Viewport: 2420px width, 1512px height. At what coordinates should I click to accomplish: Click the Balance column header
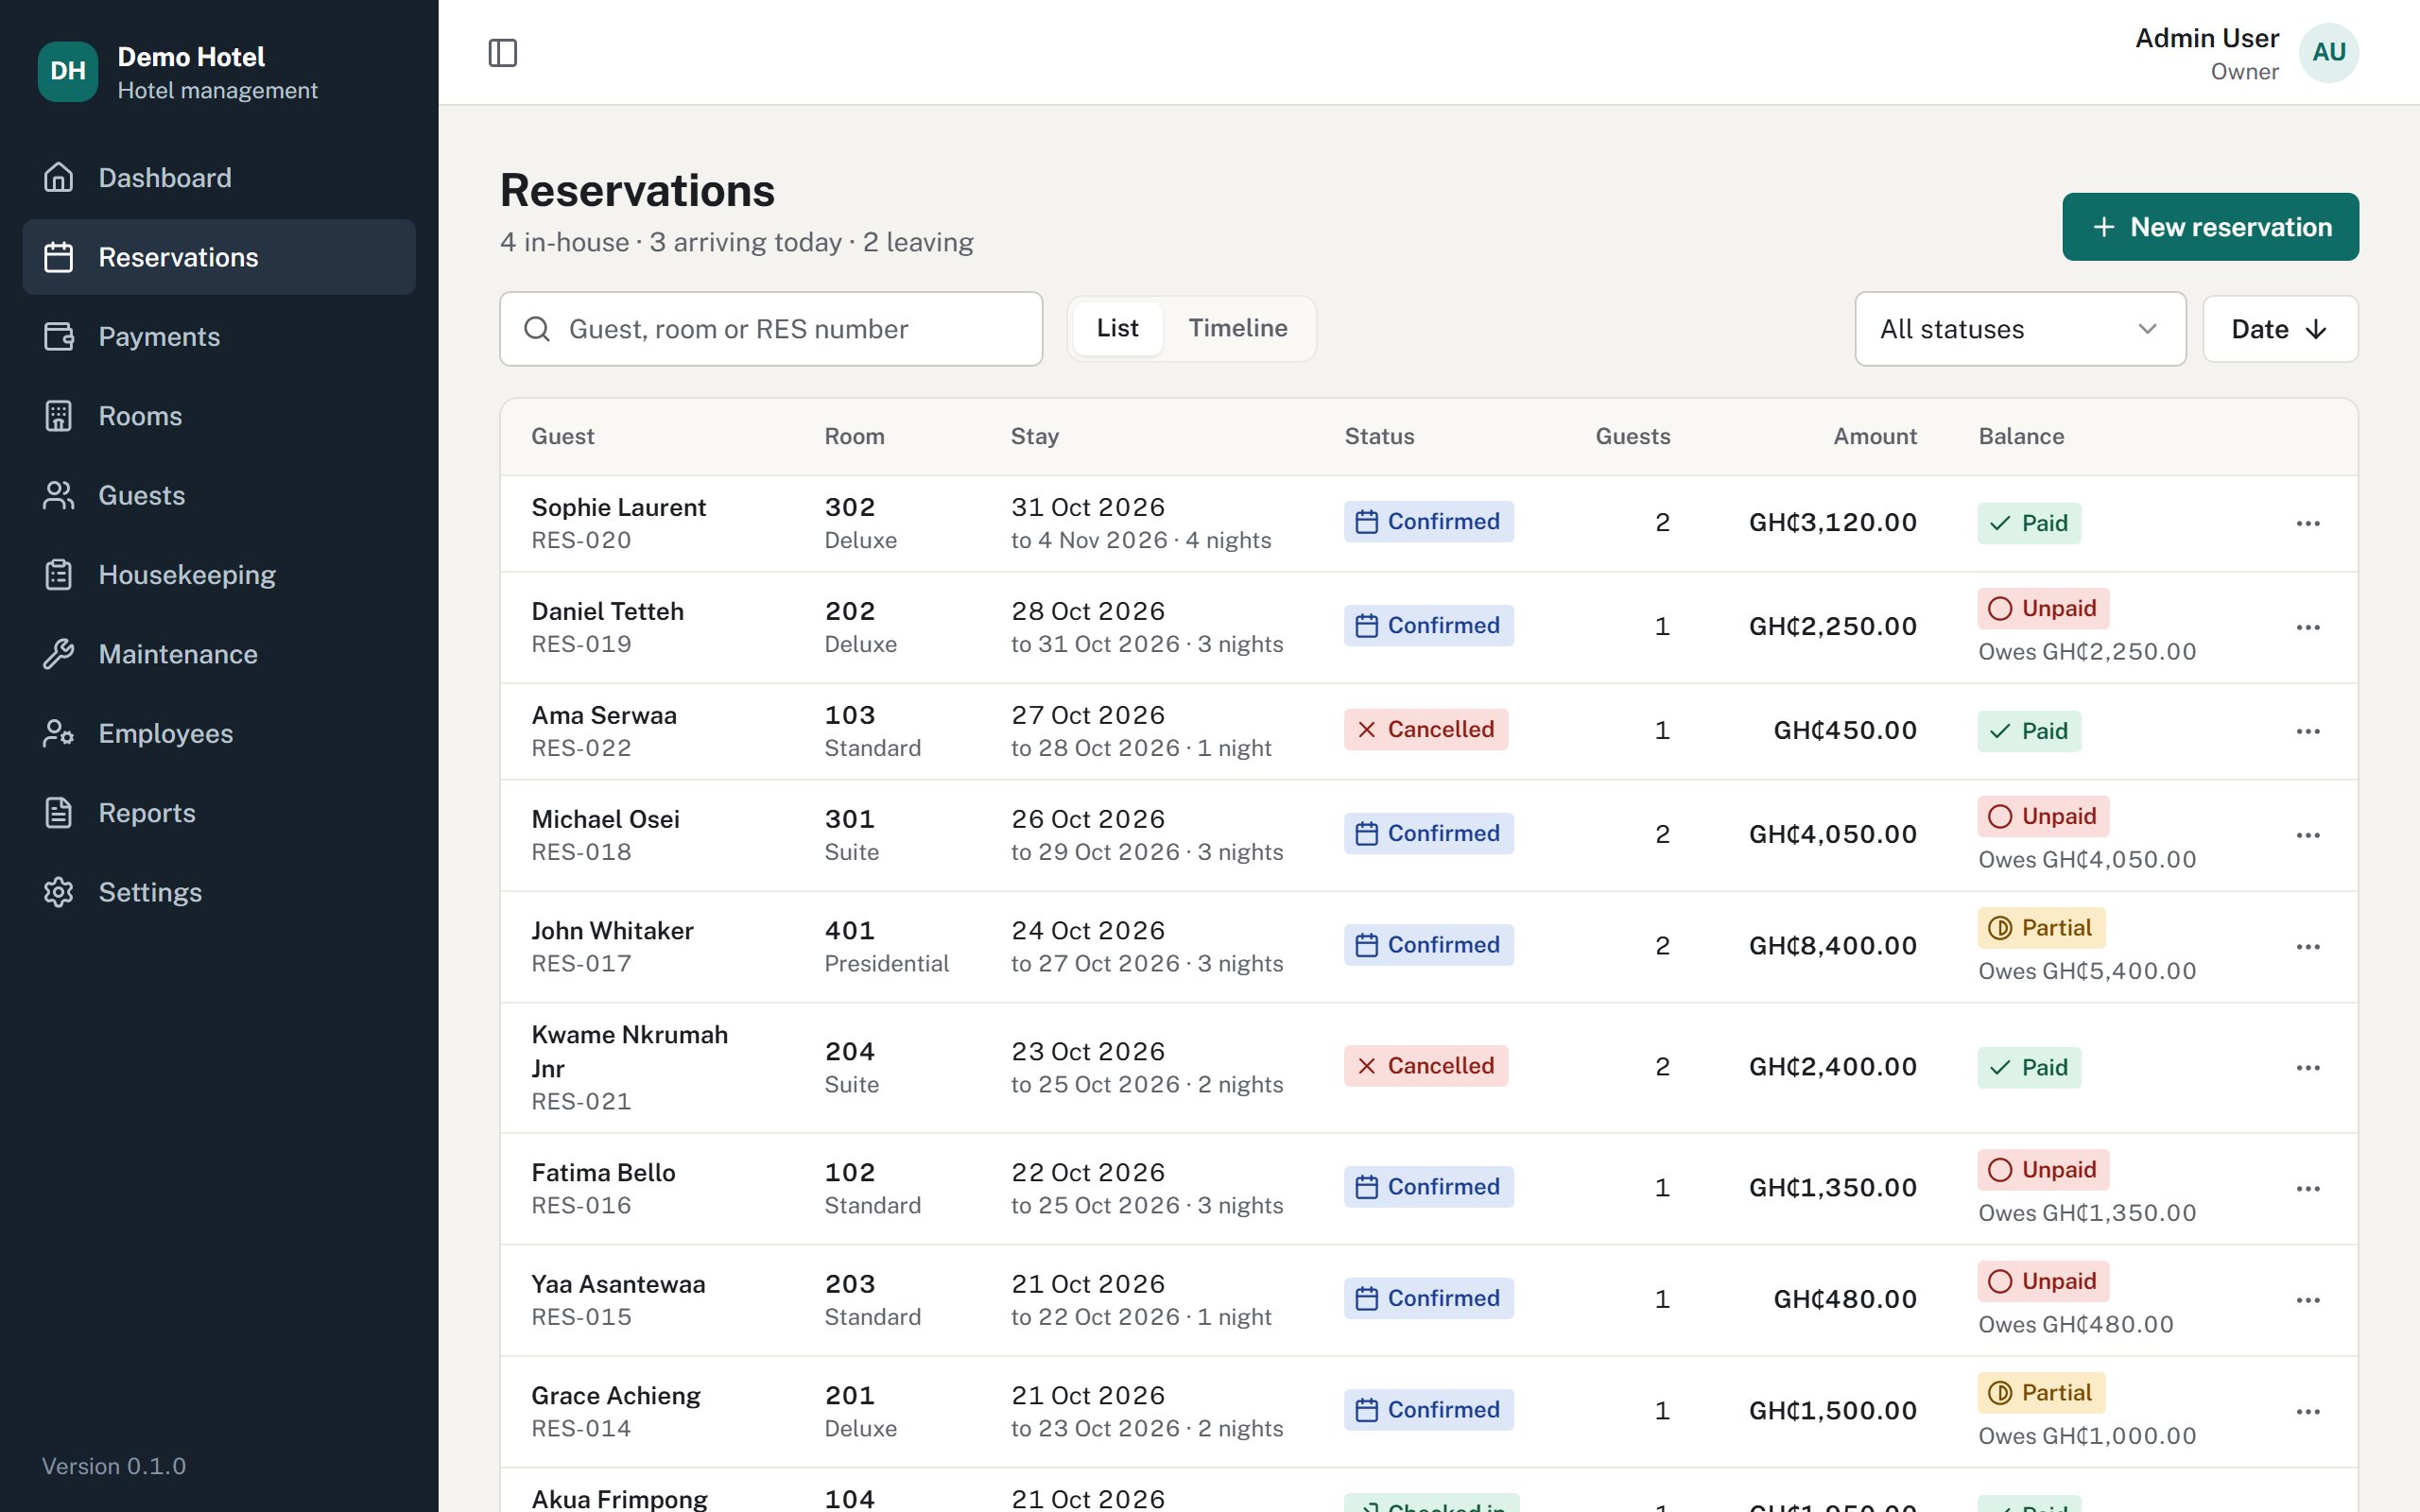pos(2021,436)
